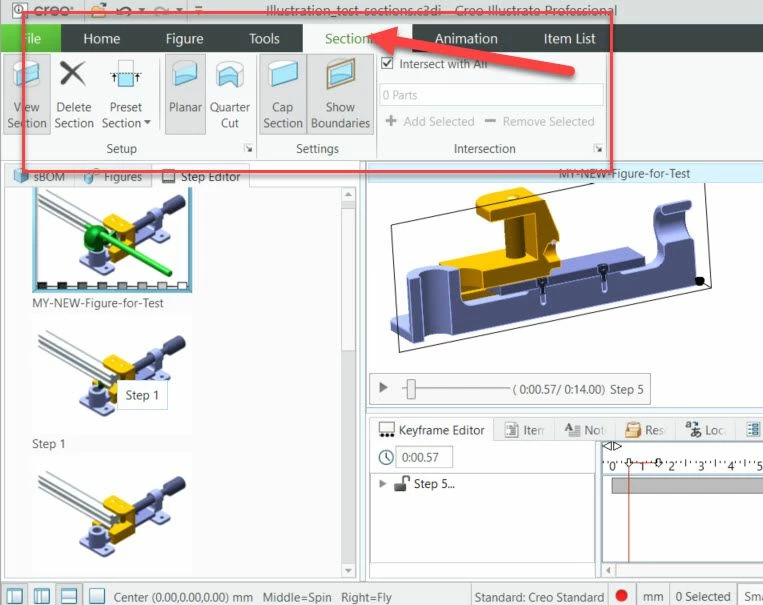Open the Step Editor panel tab

(x=201, y=176)
